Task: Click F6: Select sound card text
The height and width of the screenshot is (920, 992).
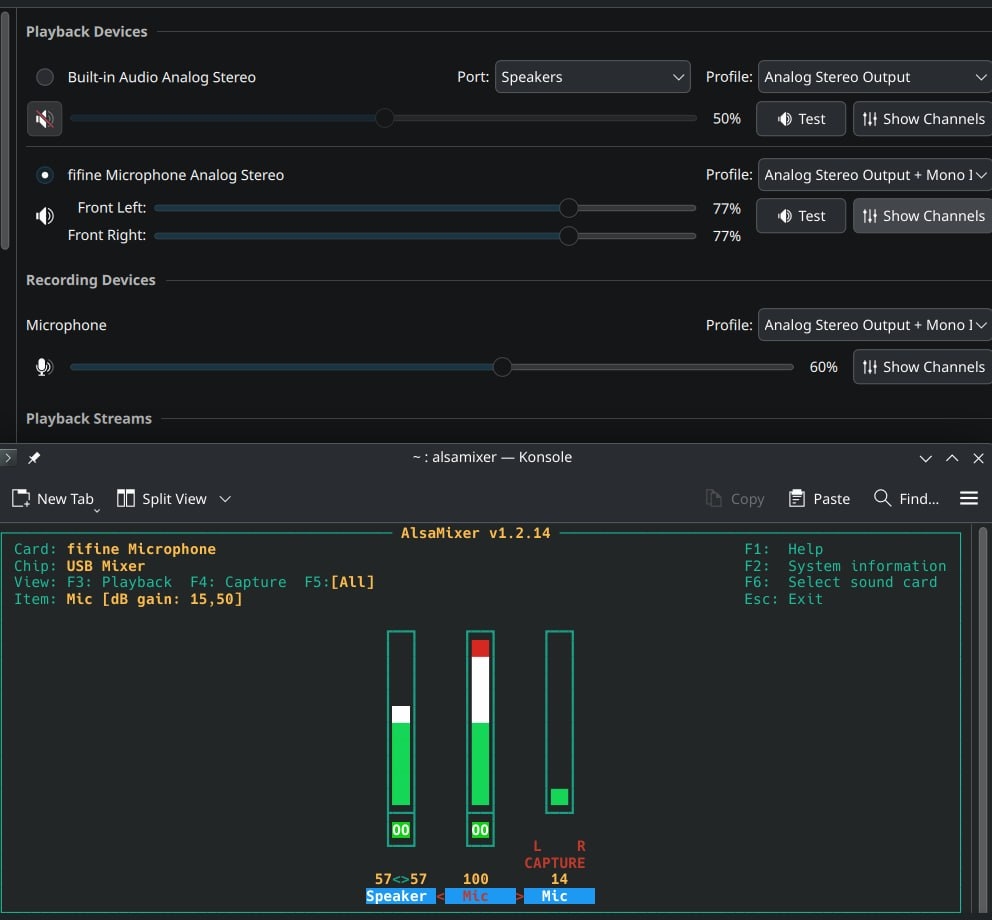Action: tap(840, 582)
